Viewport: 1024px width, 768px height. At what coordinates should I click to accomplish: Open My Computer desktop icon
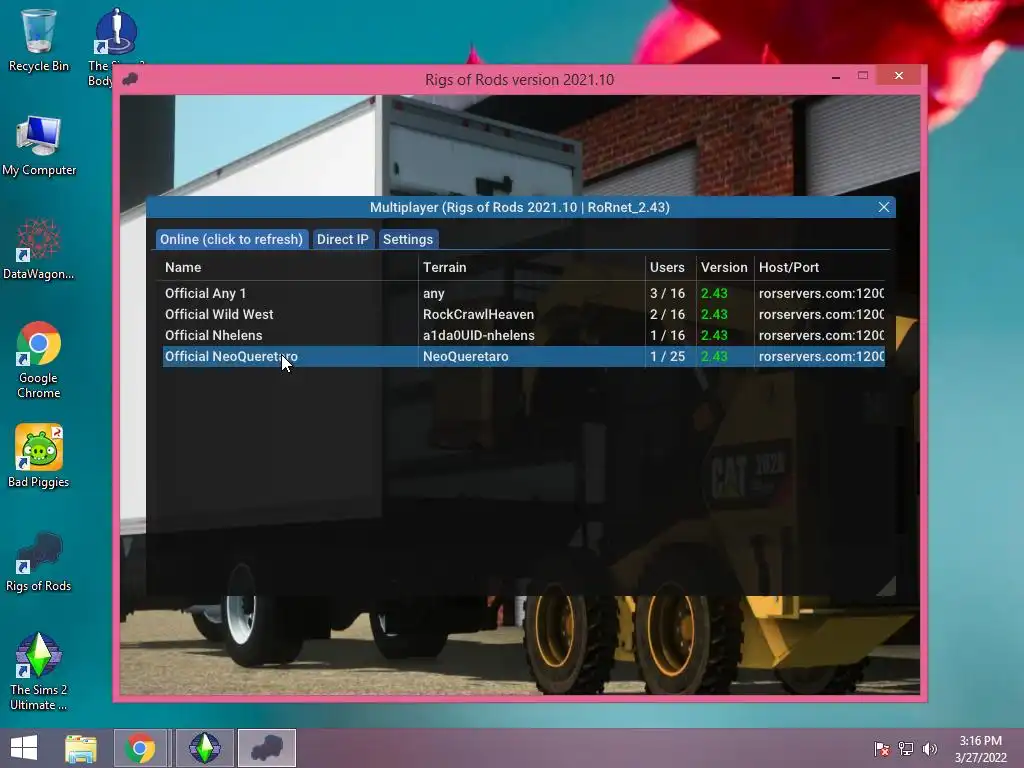(x=39, y=145)
